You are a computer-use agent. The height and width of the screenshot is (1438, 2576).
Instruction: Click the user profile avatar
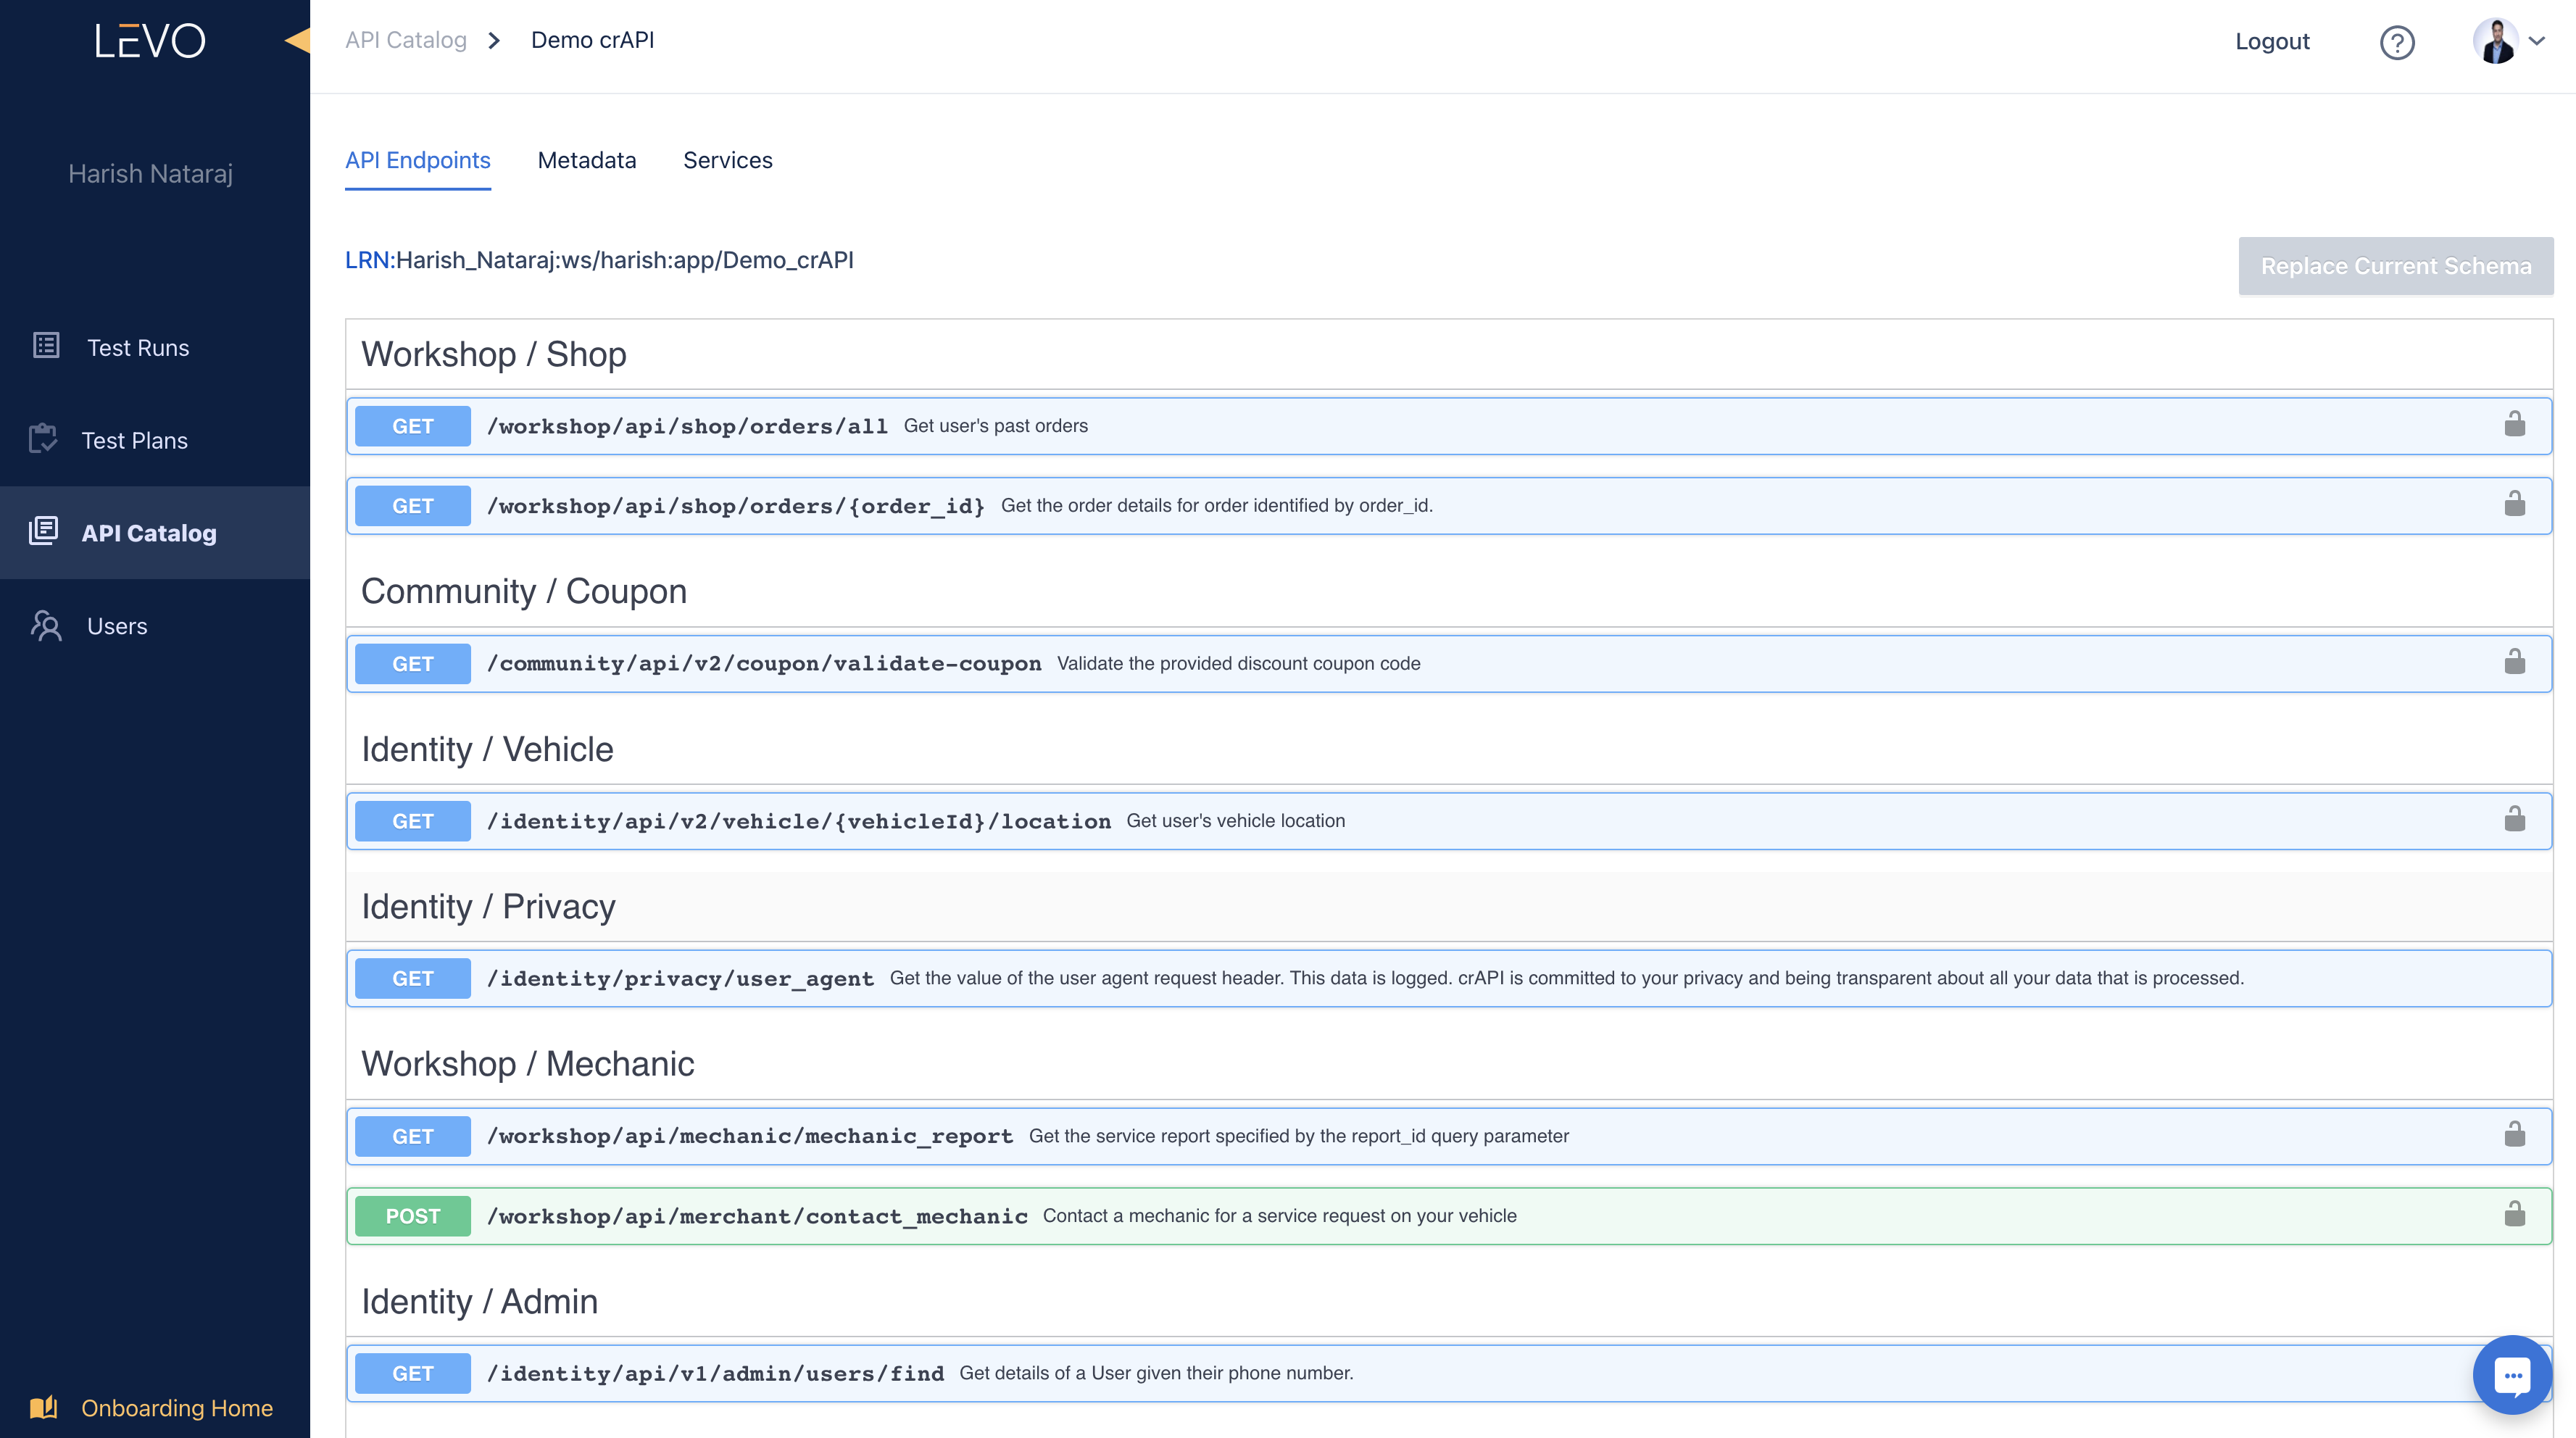click(x=2495, y=41)
